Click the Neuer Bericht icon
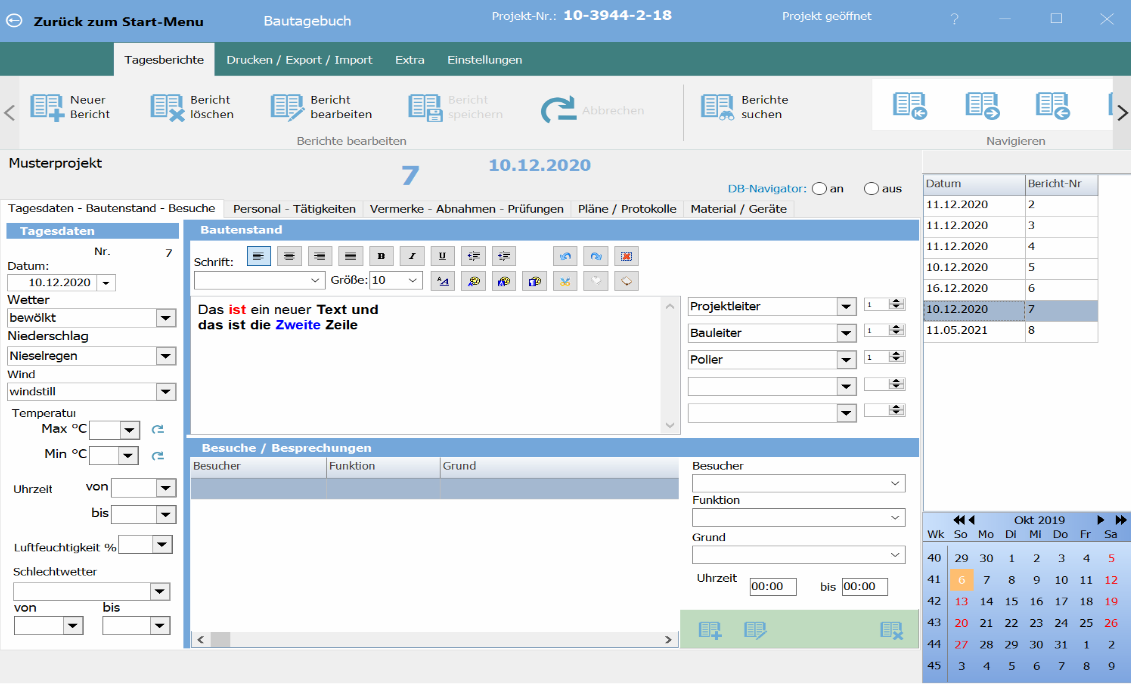Viewport: 1131px width, 685px height. (x=47, y=107)
